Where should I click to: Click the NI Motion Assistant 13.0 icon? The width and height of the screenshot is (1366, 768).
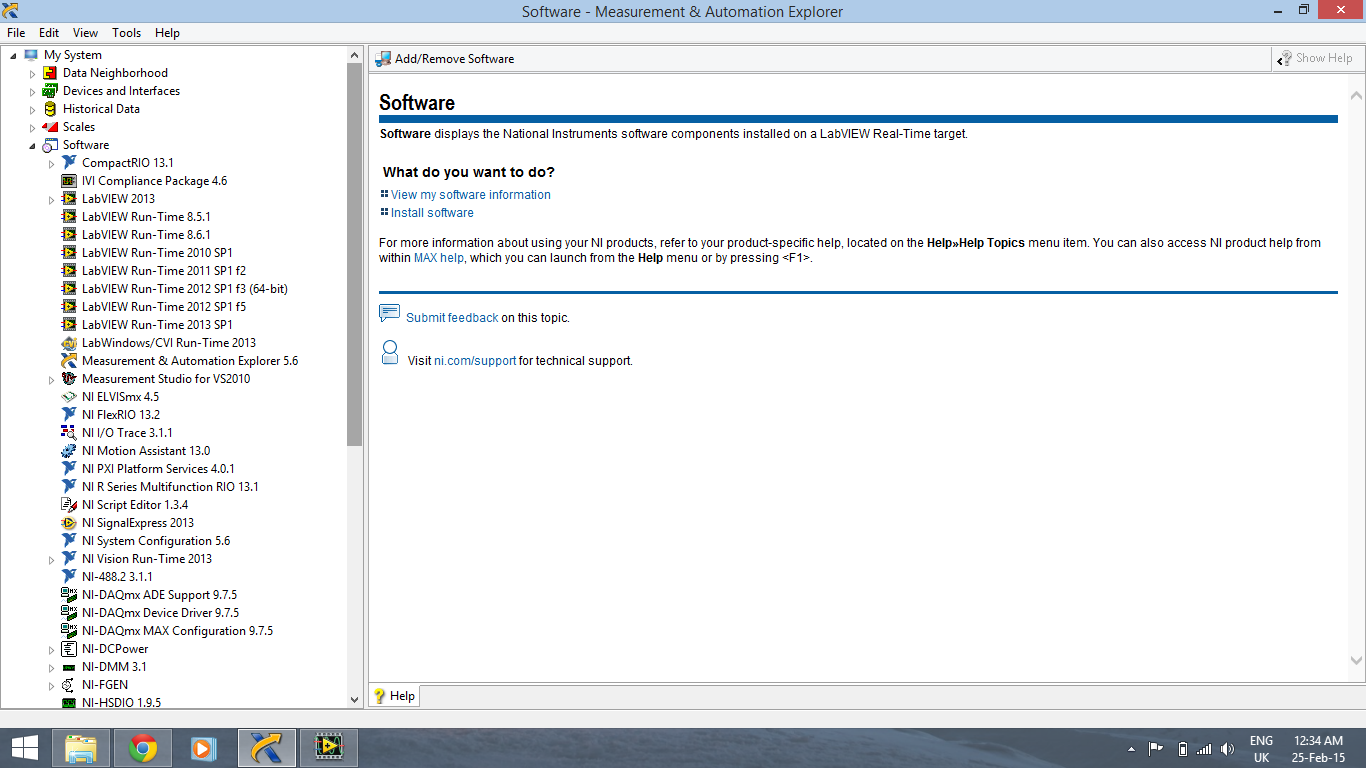69,451
